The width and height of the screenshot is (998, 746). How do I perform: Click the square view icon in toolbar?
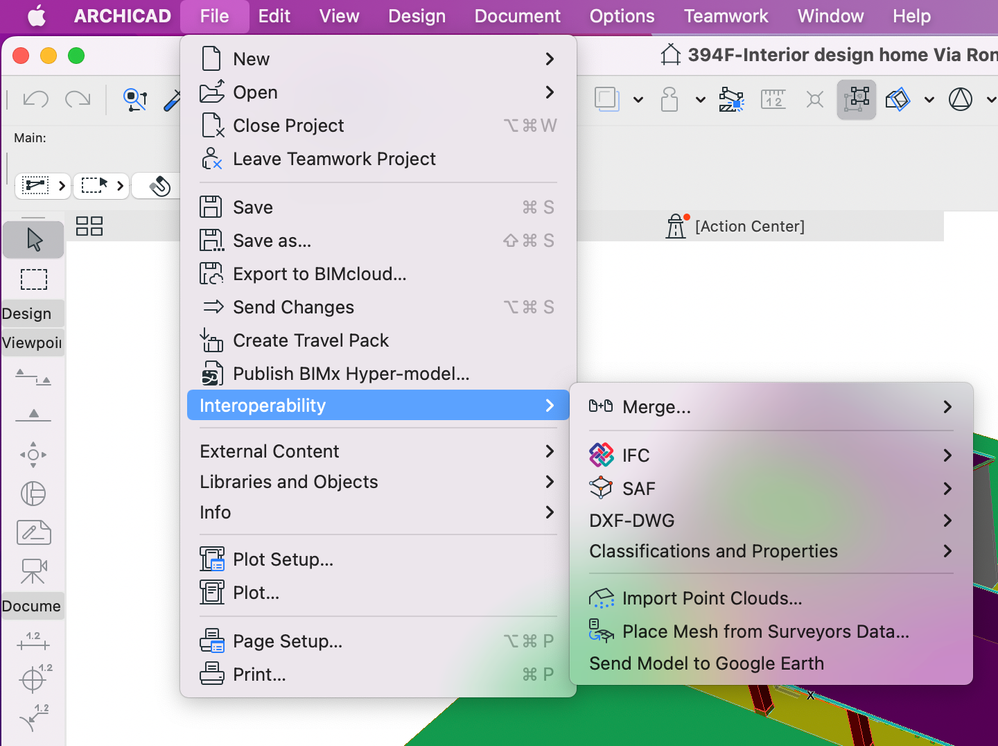[x=607, y=99]
